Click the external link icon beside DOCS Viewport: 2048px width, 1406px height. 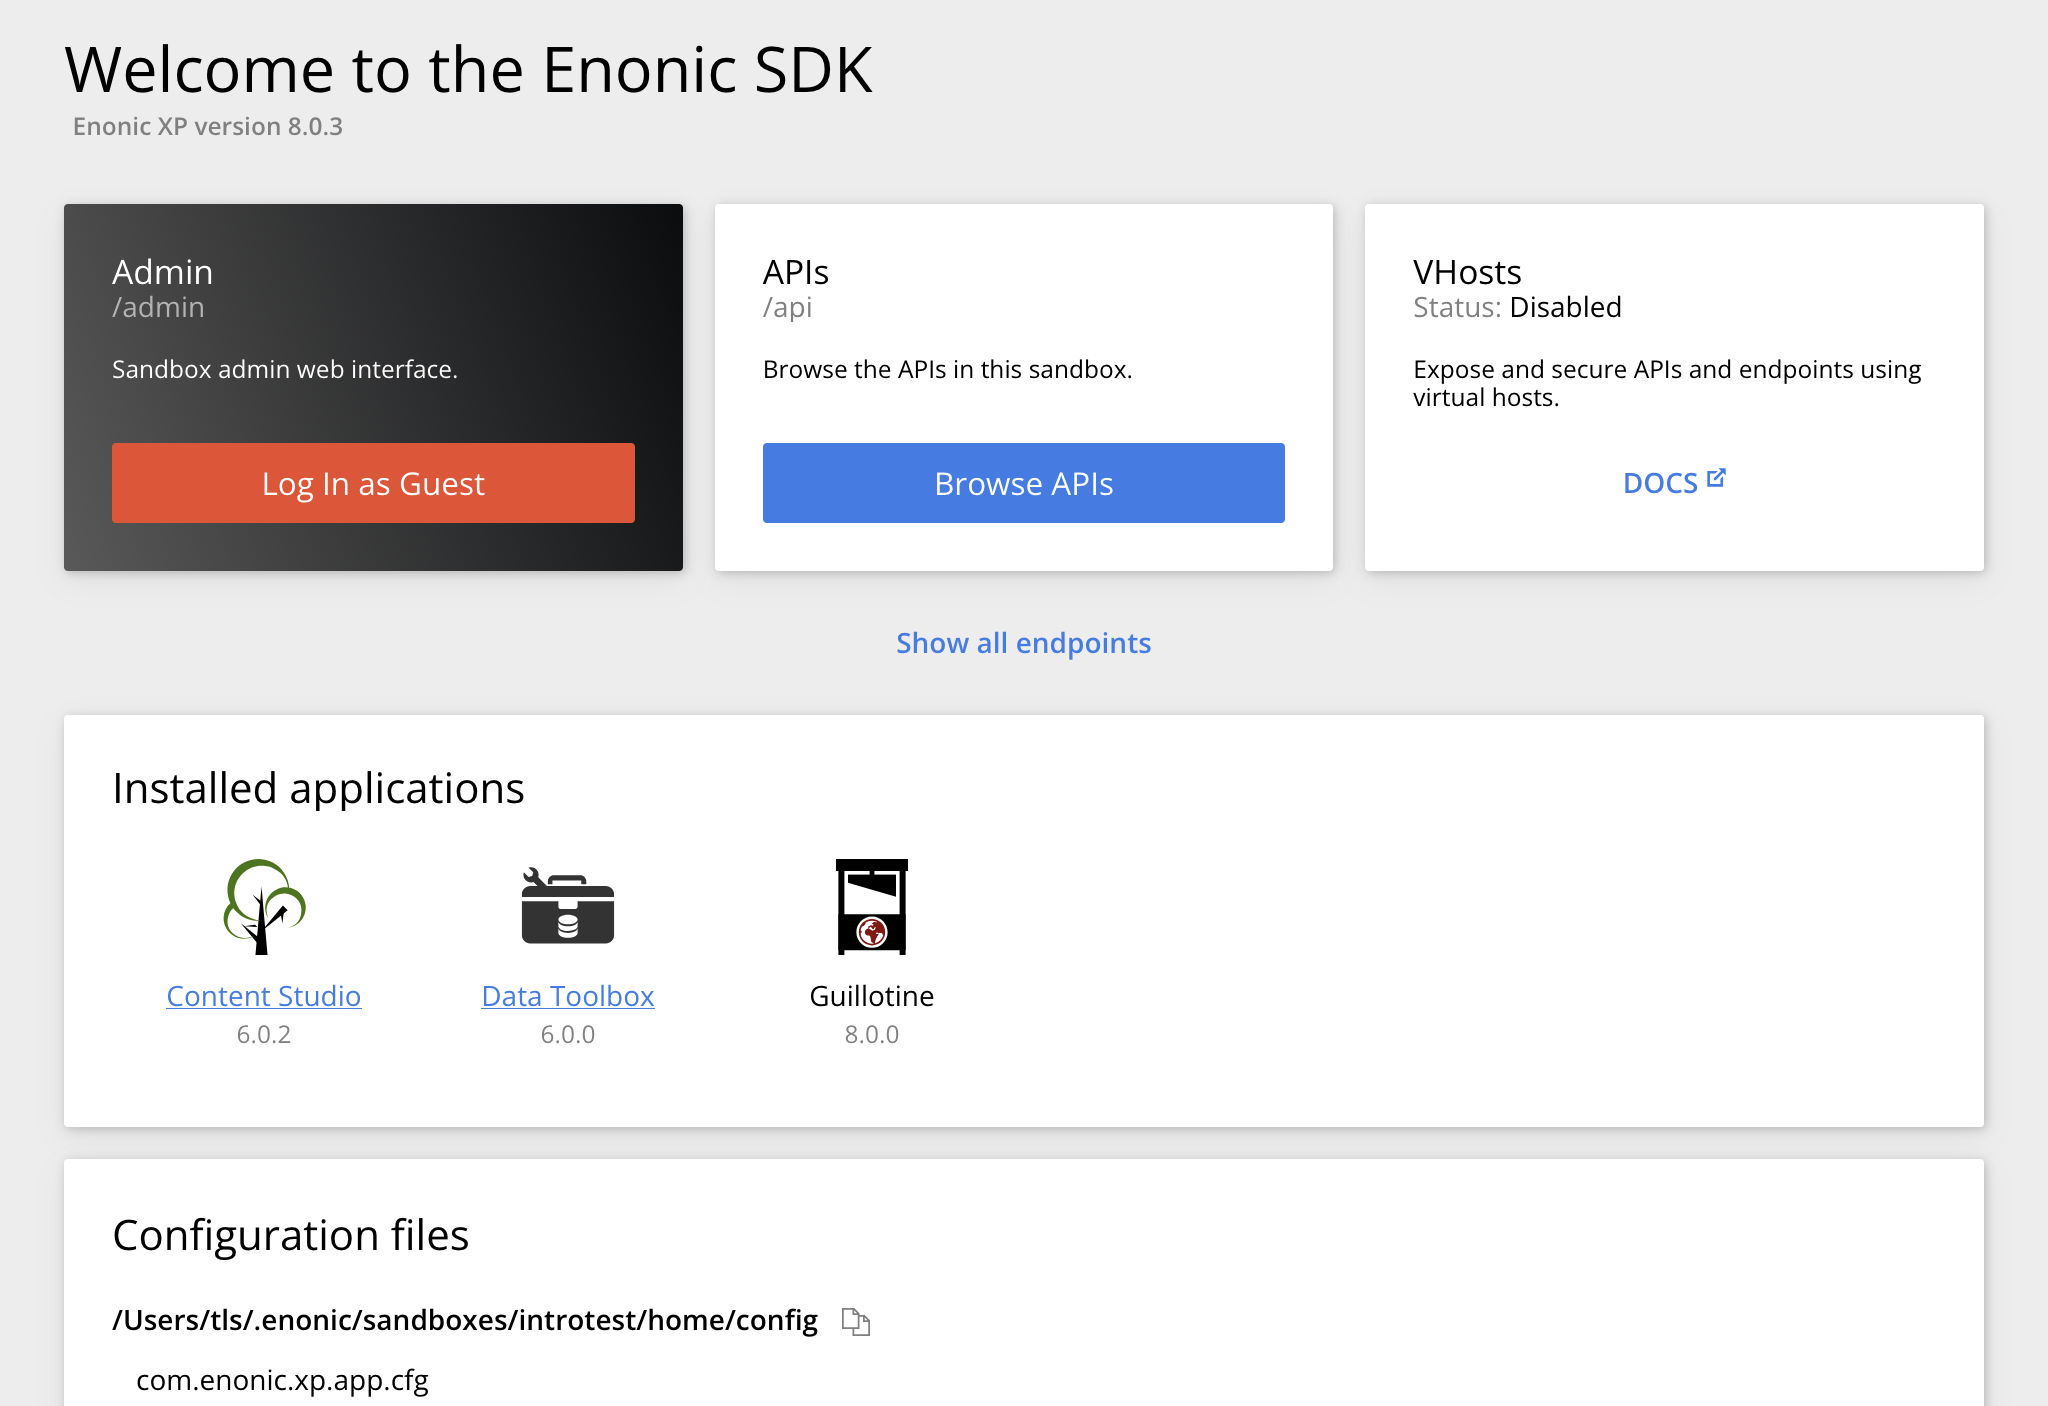(x=1716, y=478)
